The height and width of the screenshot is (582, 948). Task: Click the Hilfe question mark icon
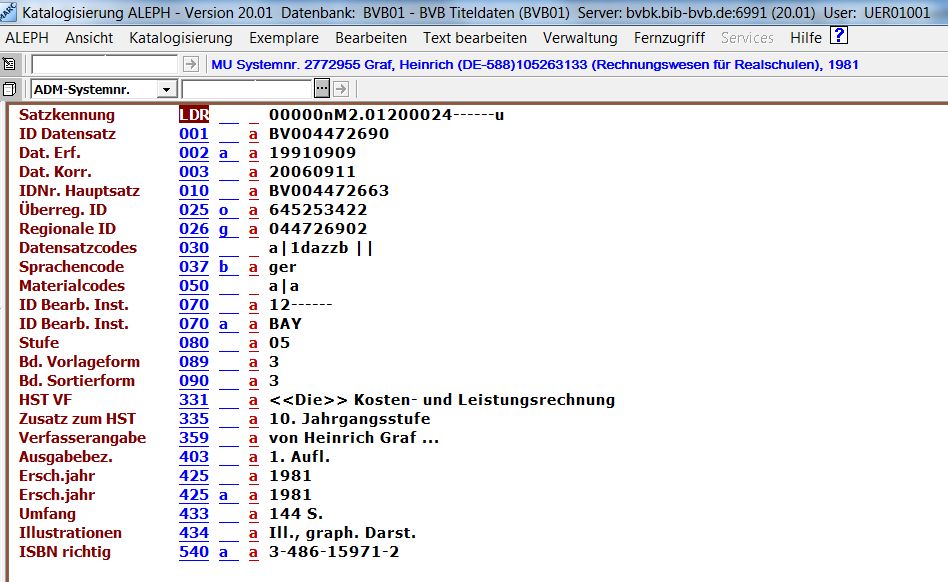pyautogui.click(x=839, y=37)
